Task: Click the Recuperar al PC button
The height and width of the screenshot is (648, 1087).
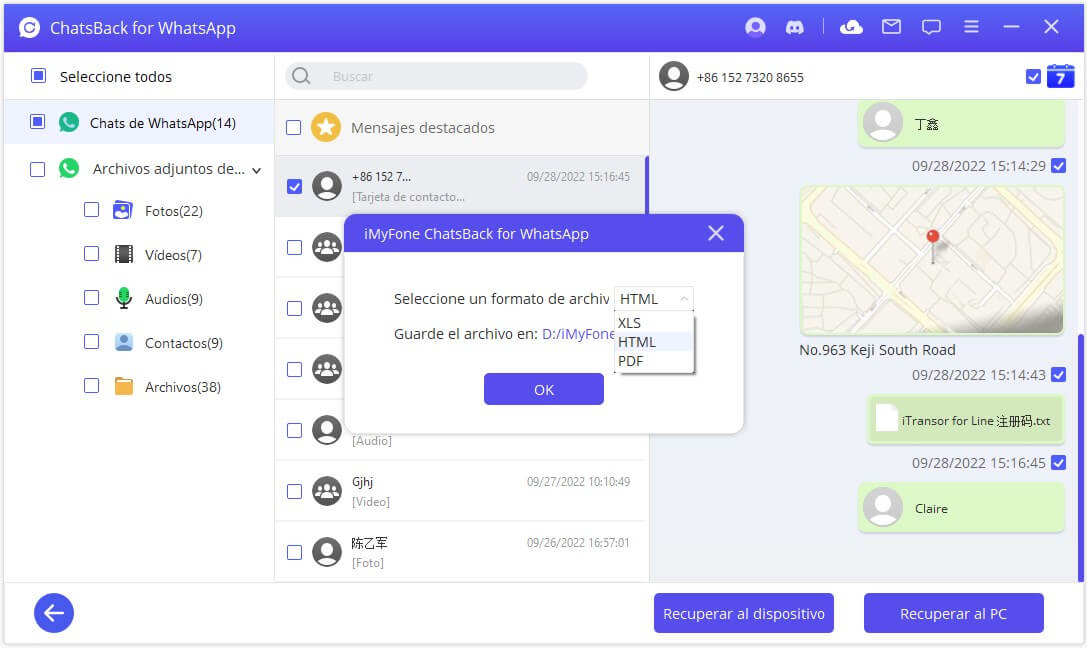Action: click(x=953, y=613)
